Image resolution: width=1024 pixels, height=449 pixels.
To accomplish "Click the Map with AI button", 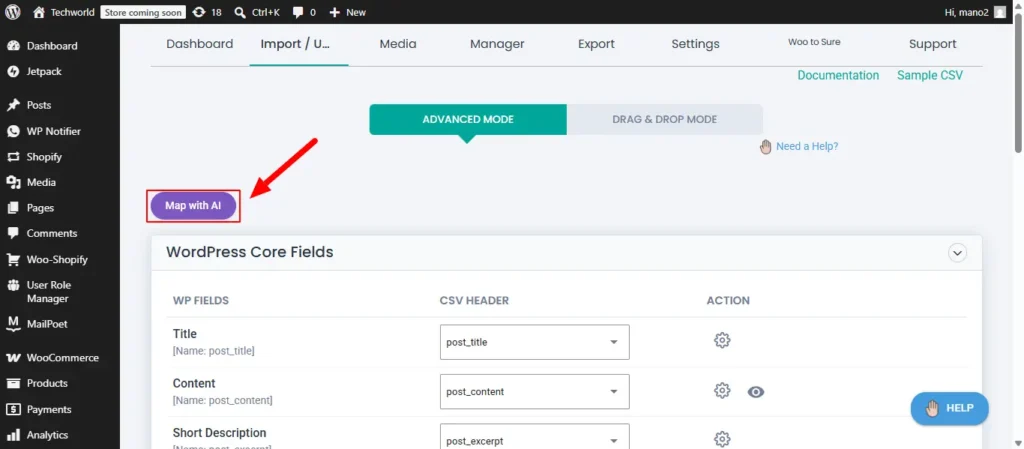I will pos(193,206).
